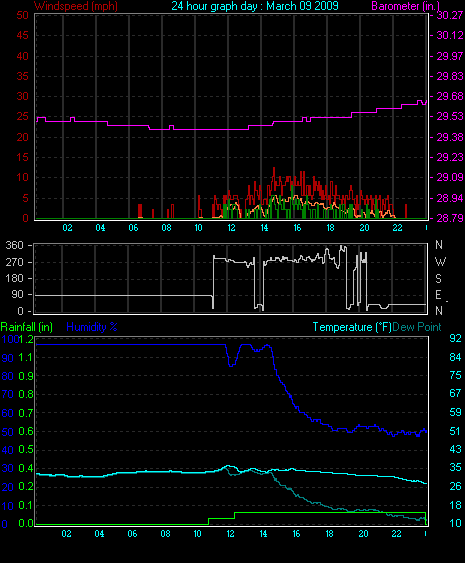This screenshot has width=465, height=563.
Task: Select the barometer value 29.23
Action: (x=449, y=157)
